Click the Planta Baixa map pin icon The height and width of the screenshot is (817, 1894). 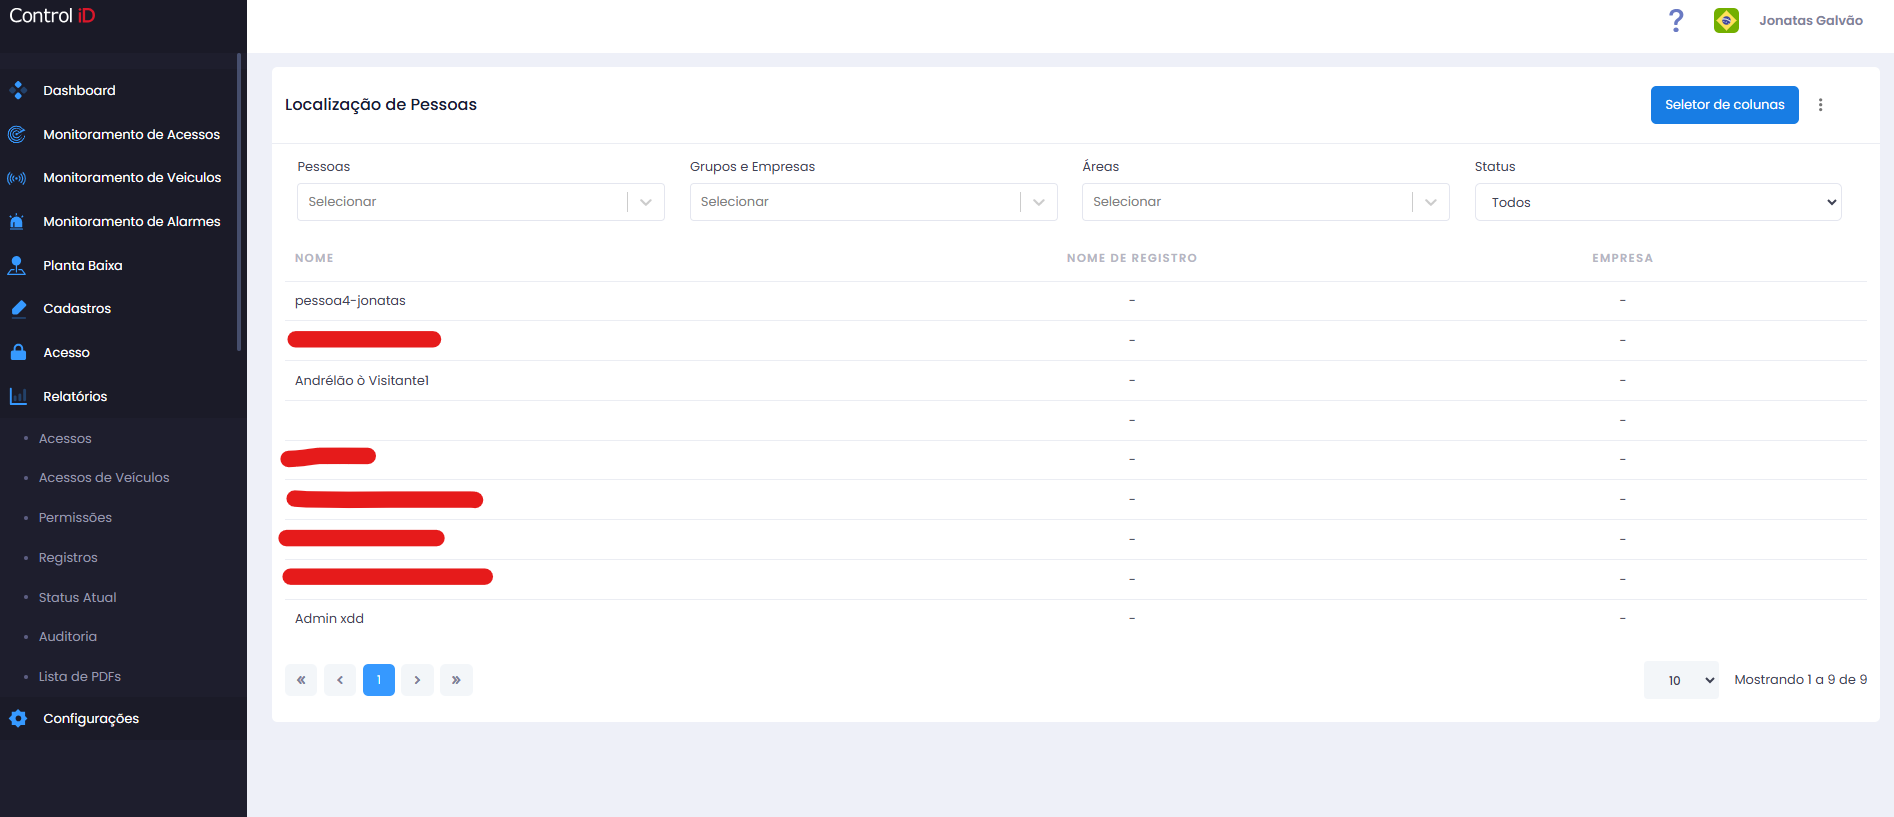click(x=17, y=265)
